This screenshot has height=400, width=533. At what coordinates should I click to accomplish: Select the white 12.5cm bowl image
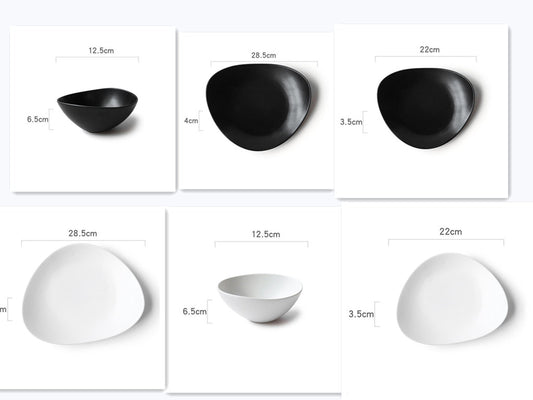click(x=260, y=298)
